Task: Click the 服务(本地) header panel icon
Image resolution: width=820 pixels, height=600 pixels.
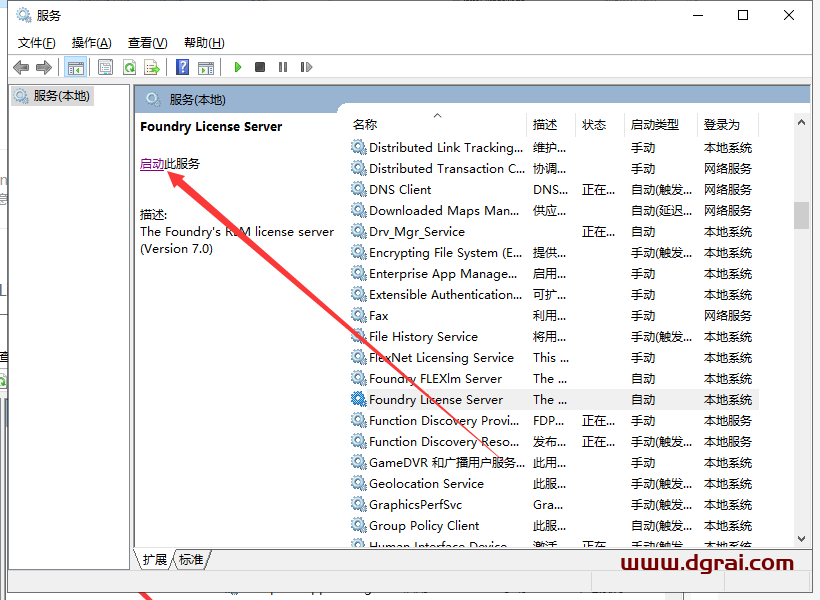Action: pyautogui.click(x=153, y=99)
